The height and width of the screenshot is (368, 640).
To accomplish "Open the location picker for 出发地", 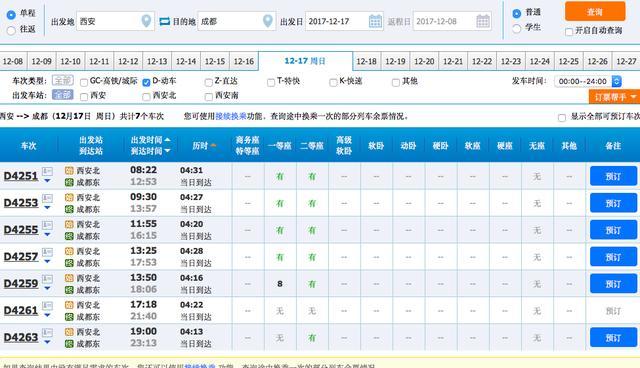I will (x=146, y=21).
